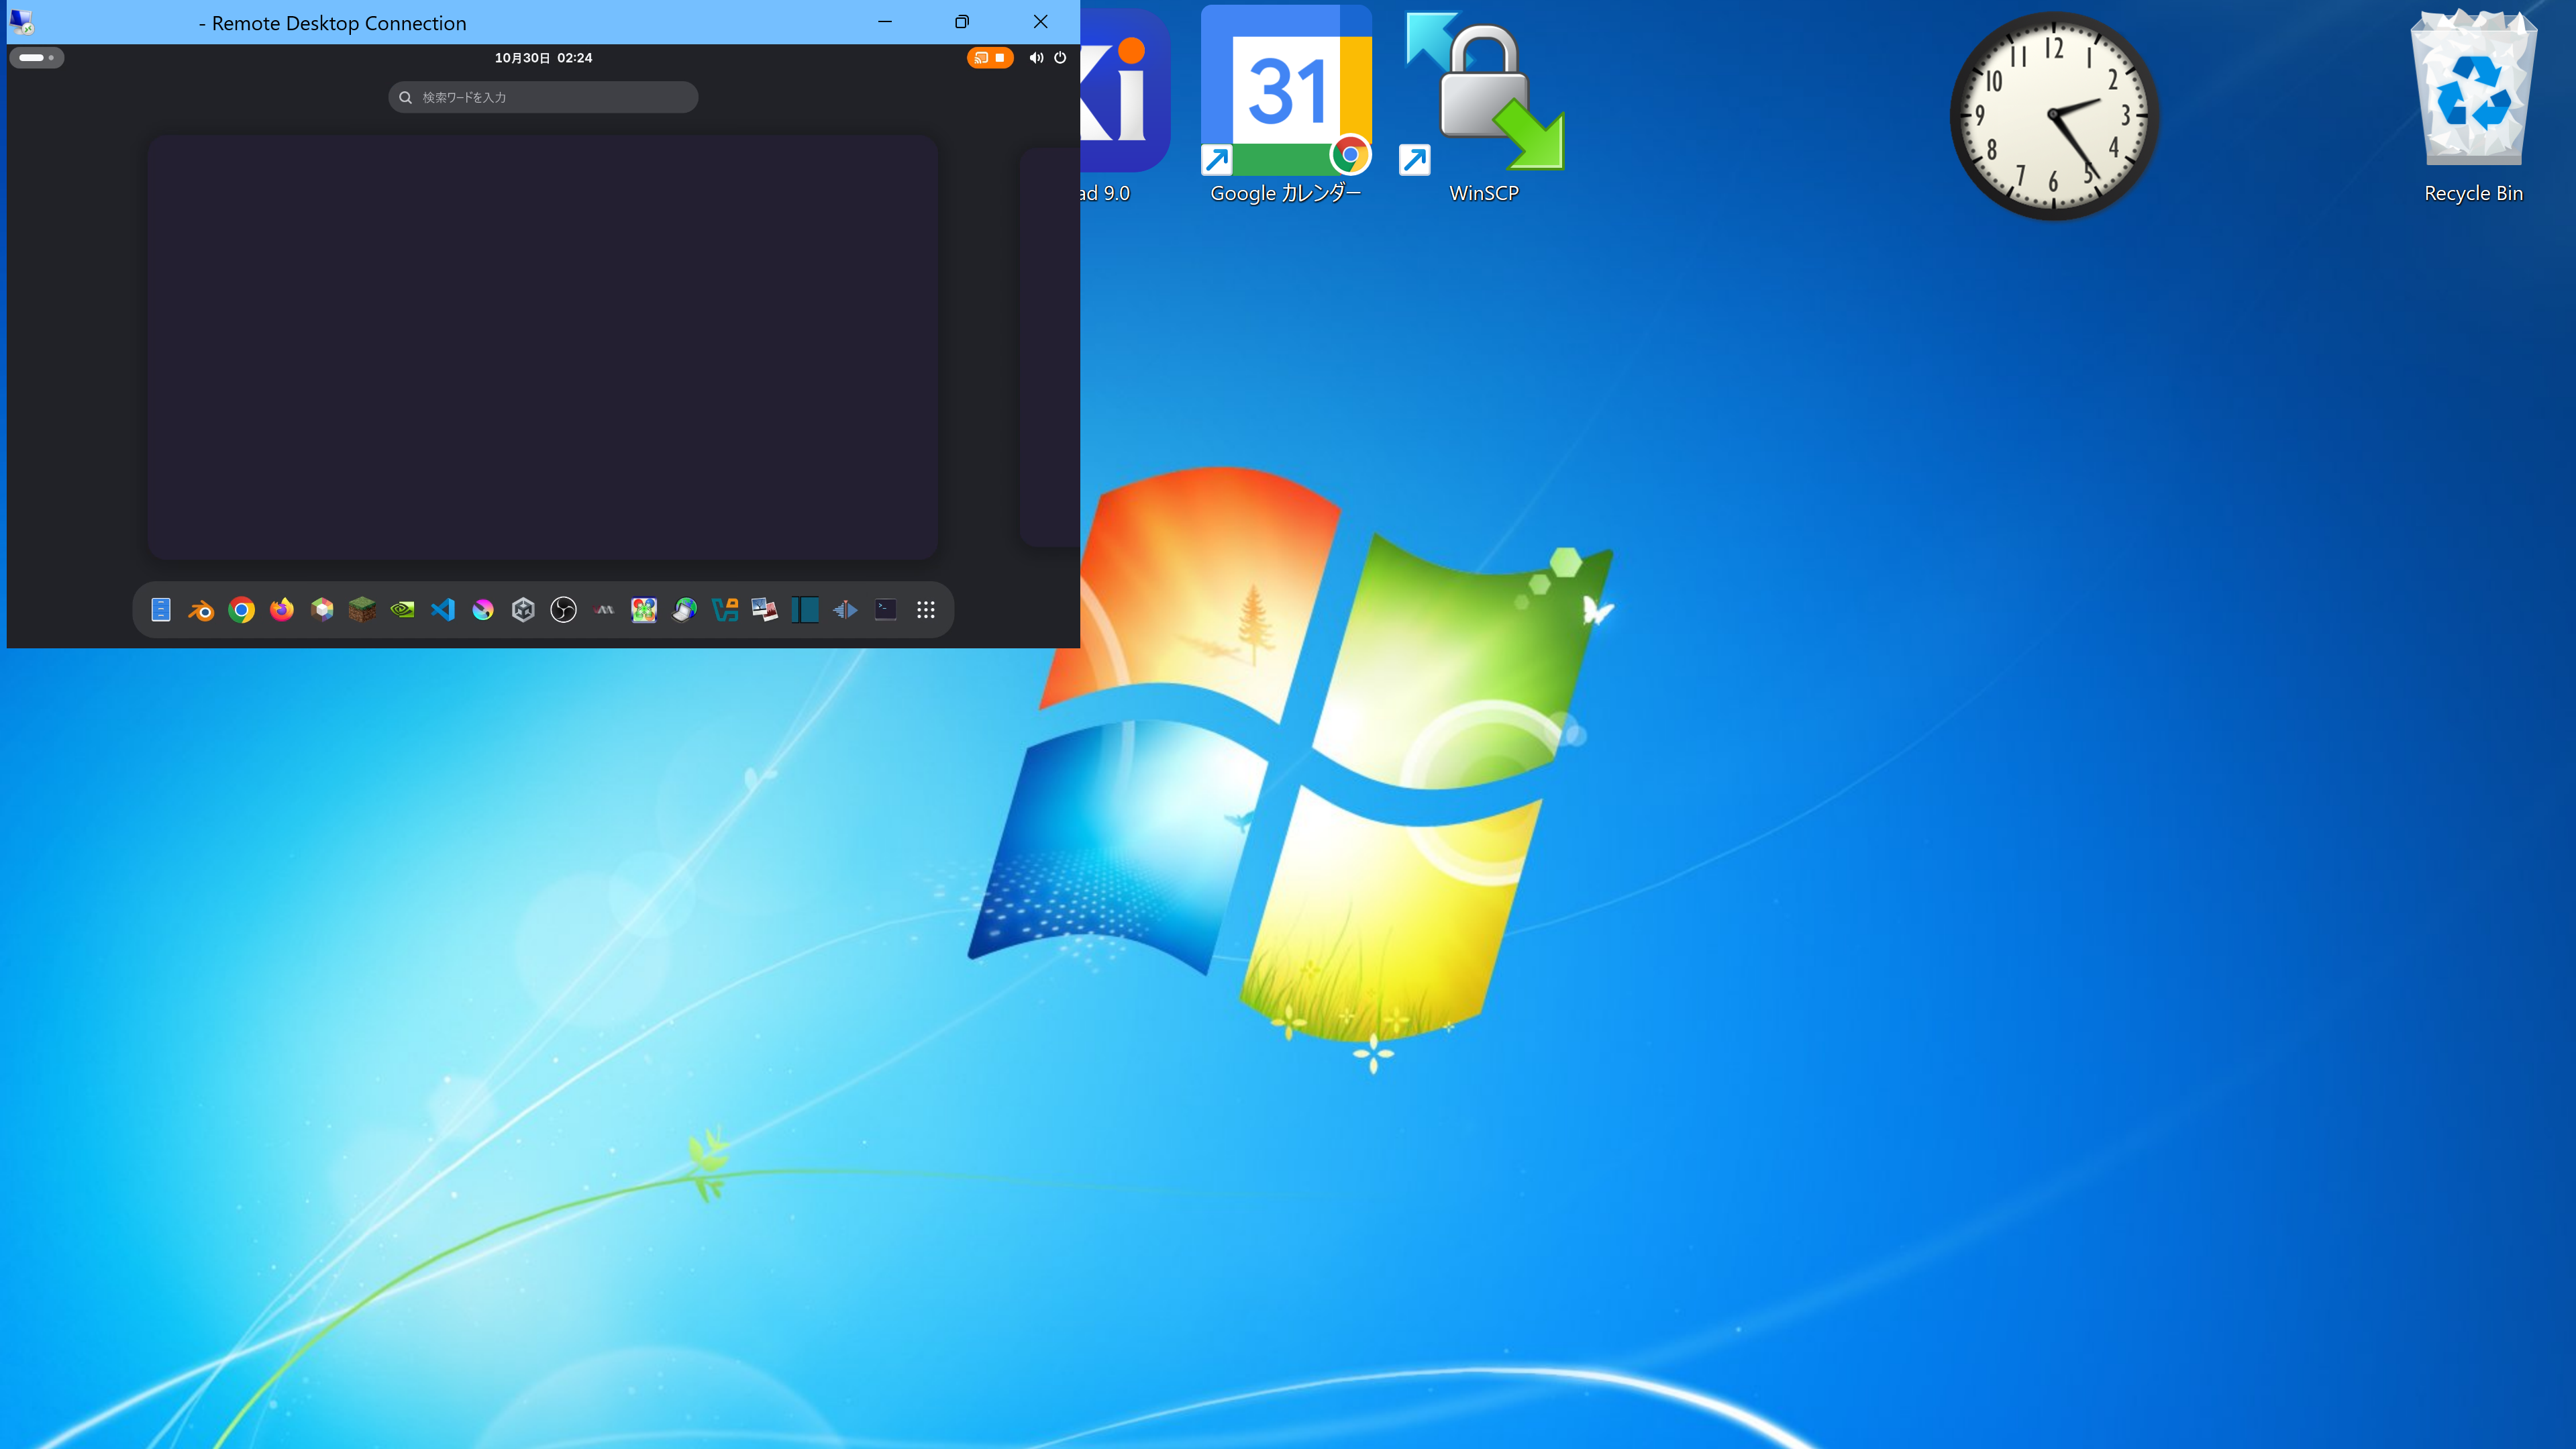Open system menu via volume icon
This screenshot has height=1449, width=2576.
tap(1036, 58)
